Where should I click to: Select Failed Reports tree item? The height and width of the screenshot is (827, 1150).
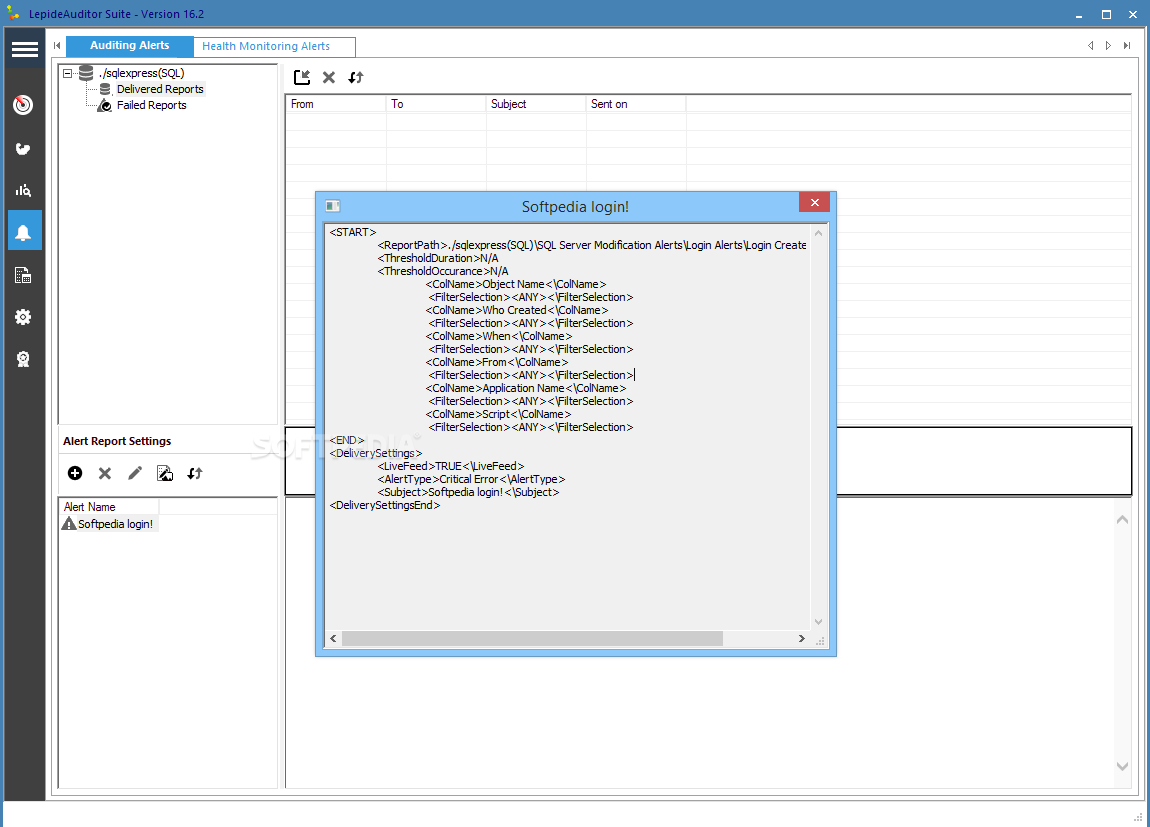tap(151, 105)
